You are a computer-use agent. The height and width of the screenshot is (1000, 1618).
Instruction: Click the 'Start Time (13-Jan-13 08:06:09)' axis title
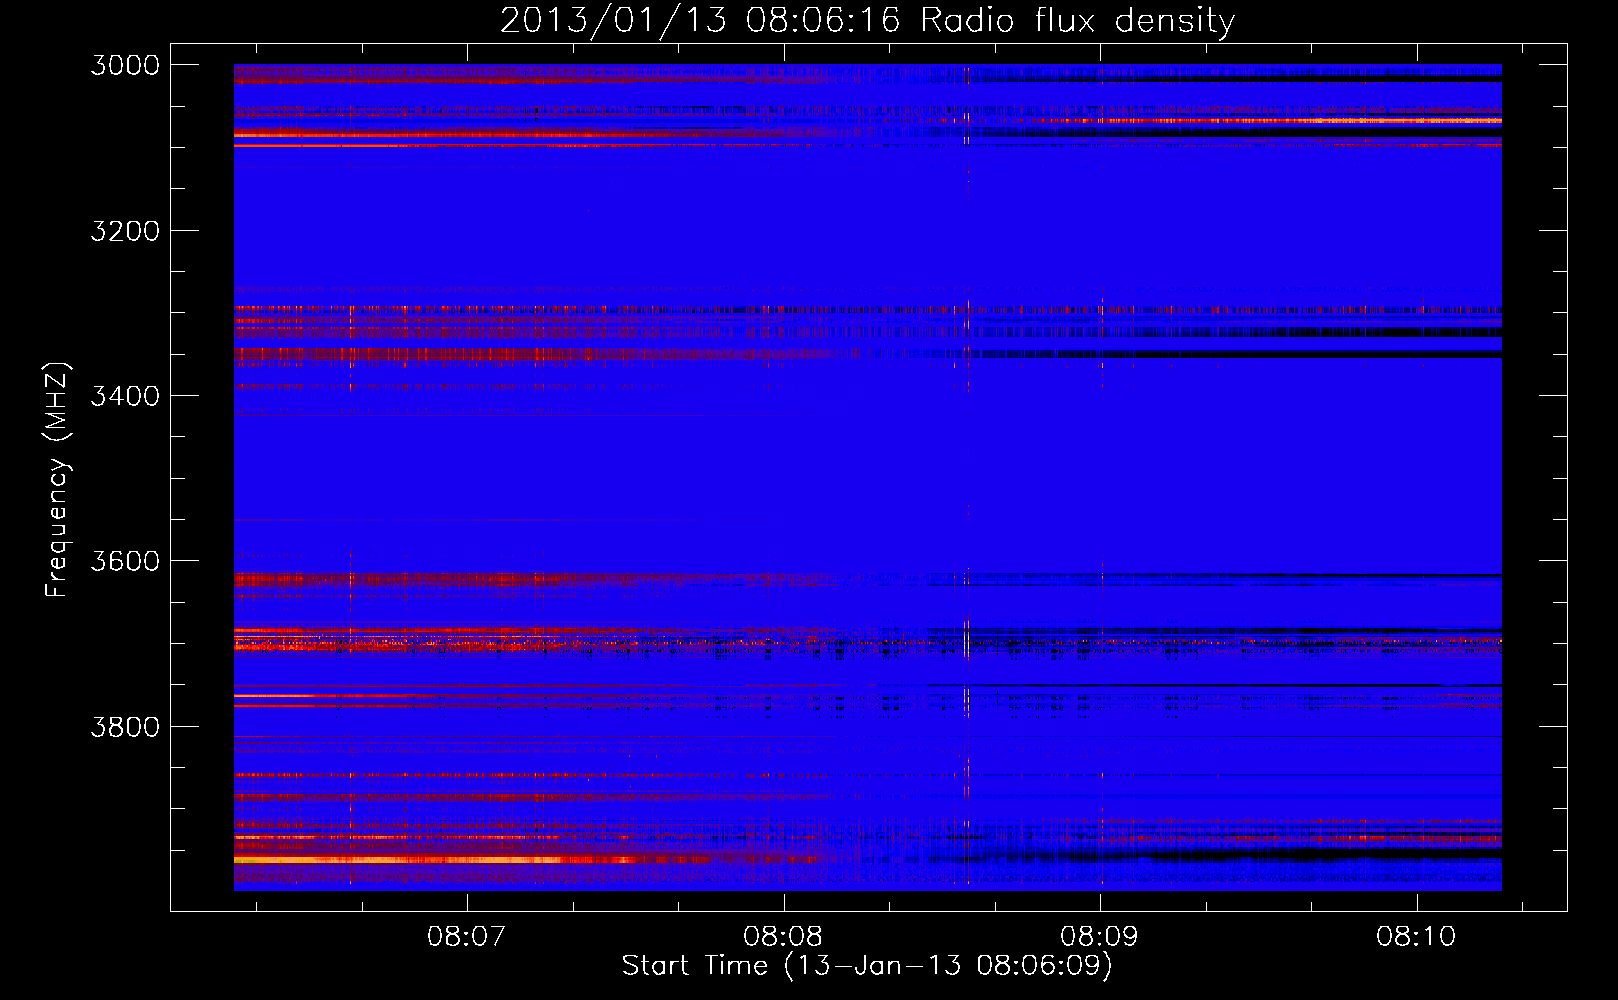[x=867, y=966]
